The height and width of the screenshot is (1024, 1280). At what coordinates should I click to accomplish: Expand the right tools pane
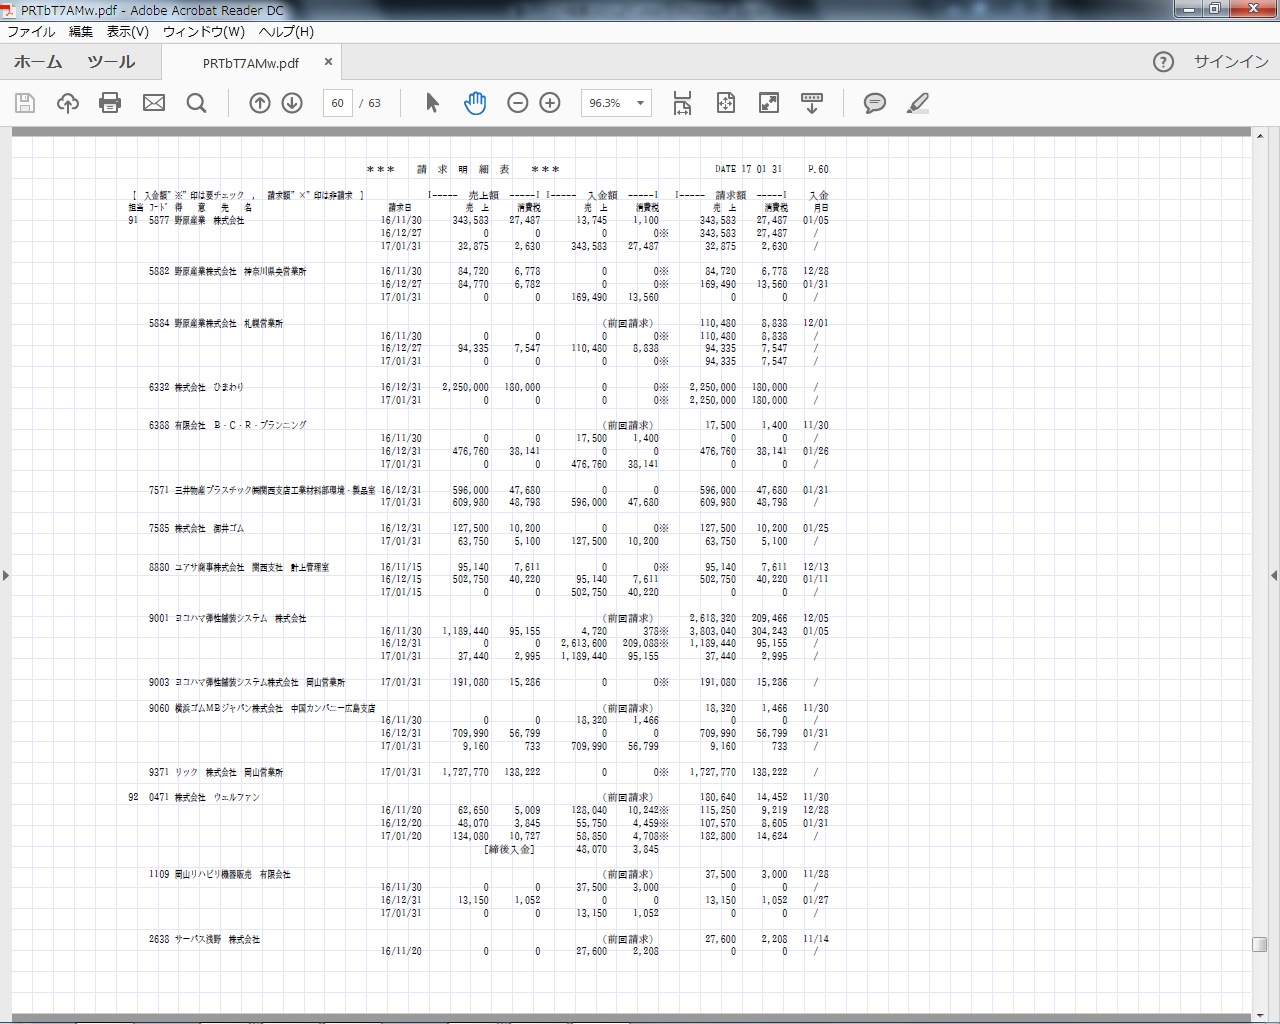point(1273,575)
